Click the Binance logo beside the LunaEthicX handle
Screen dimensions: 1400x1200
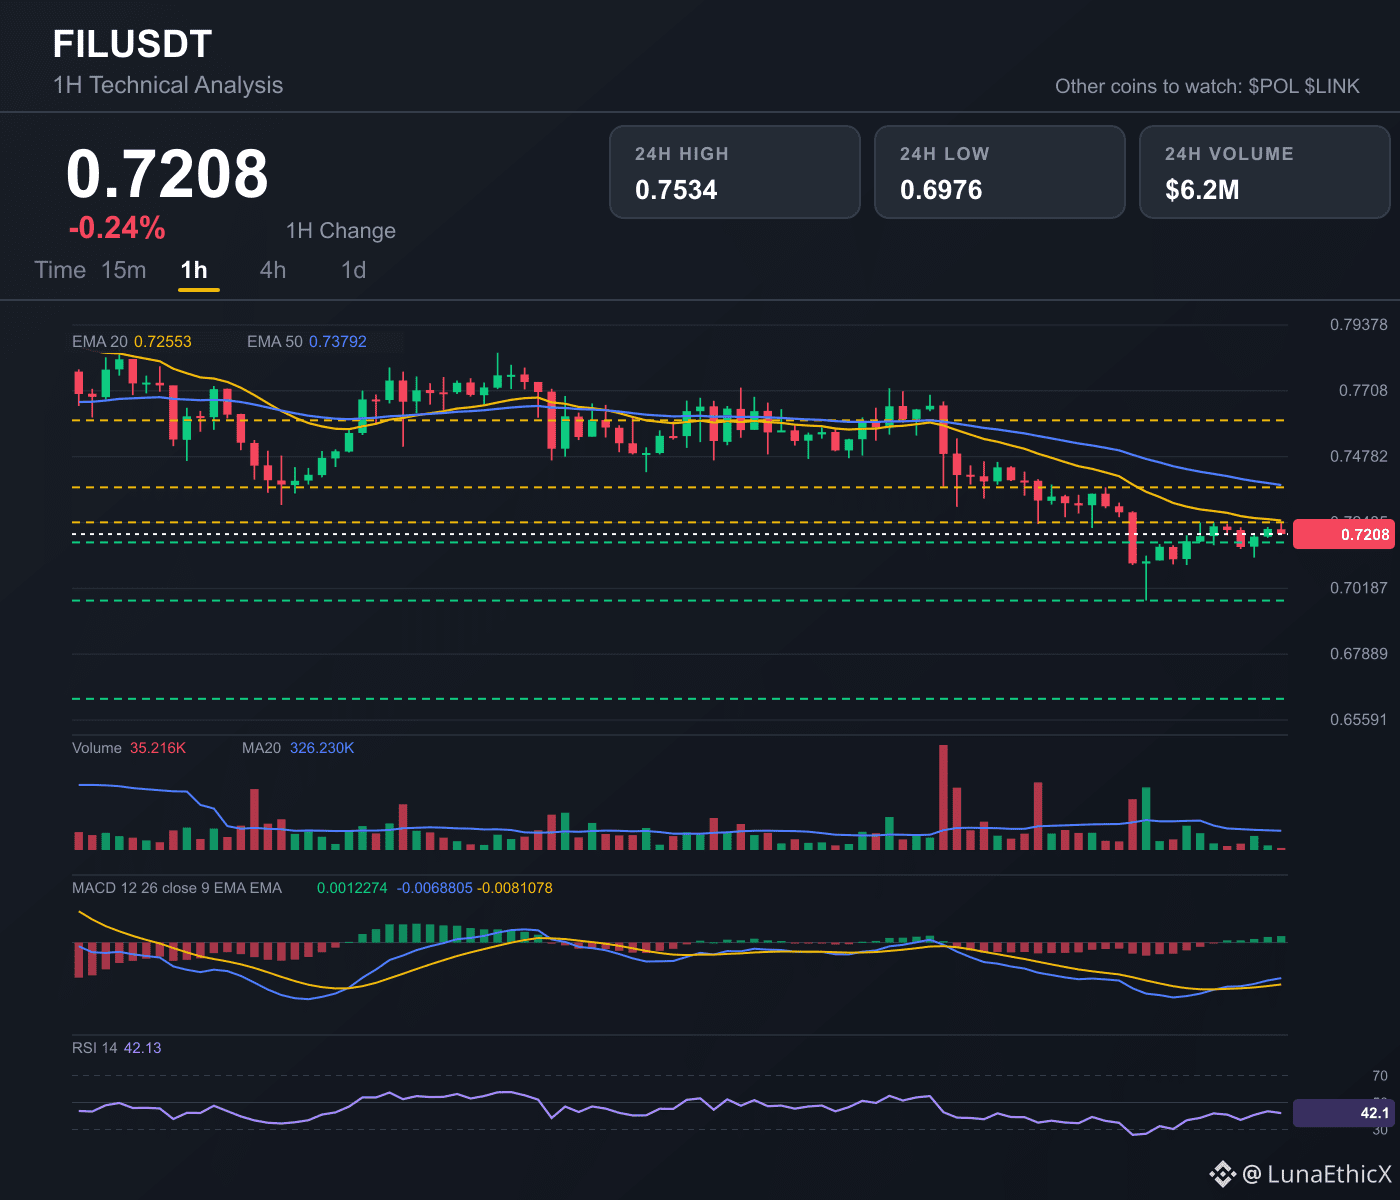tap(1222, 1174)
